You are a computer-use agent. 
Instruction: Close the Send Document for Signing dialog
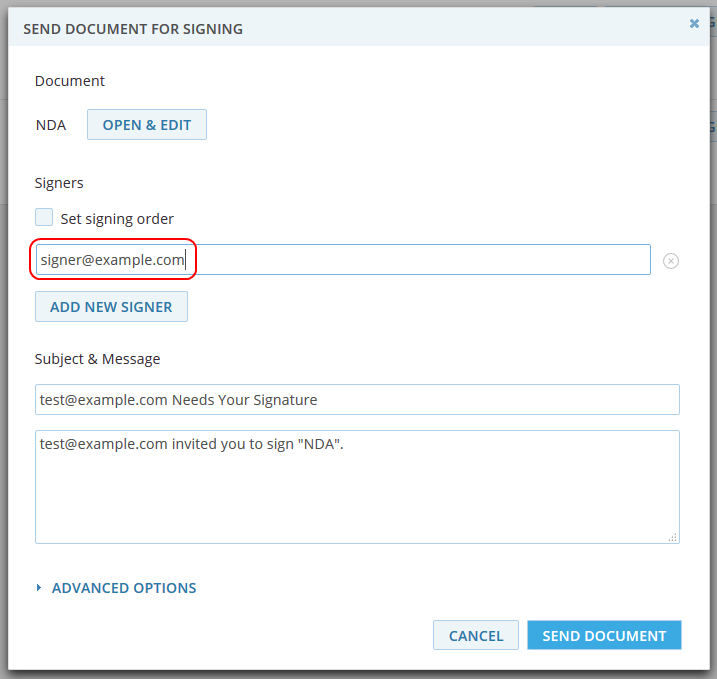694,23
